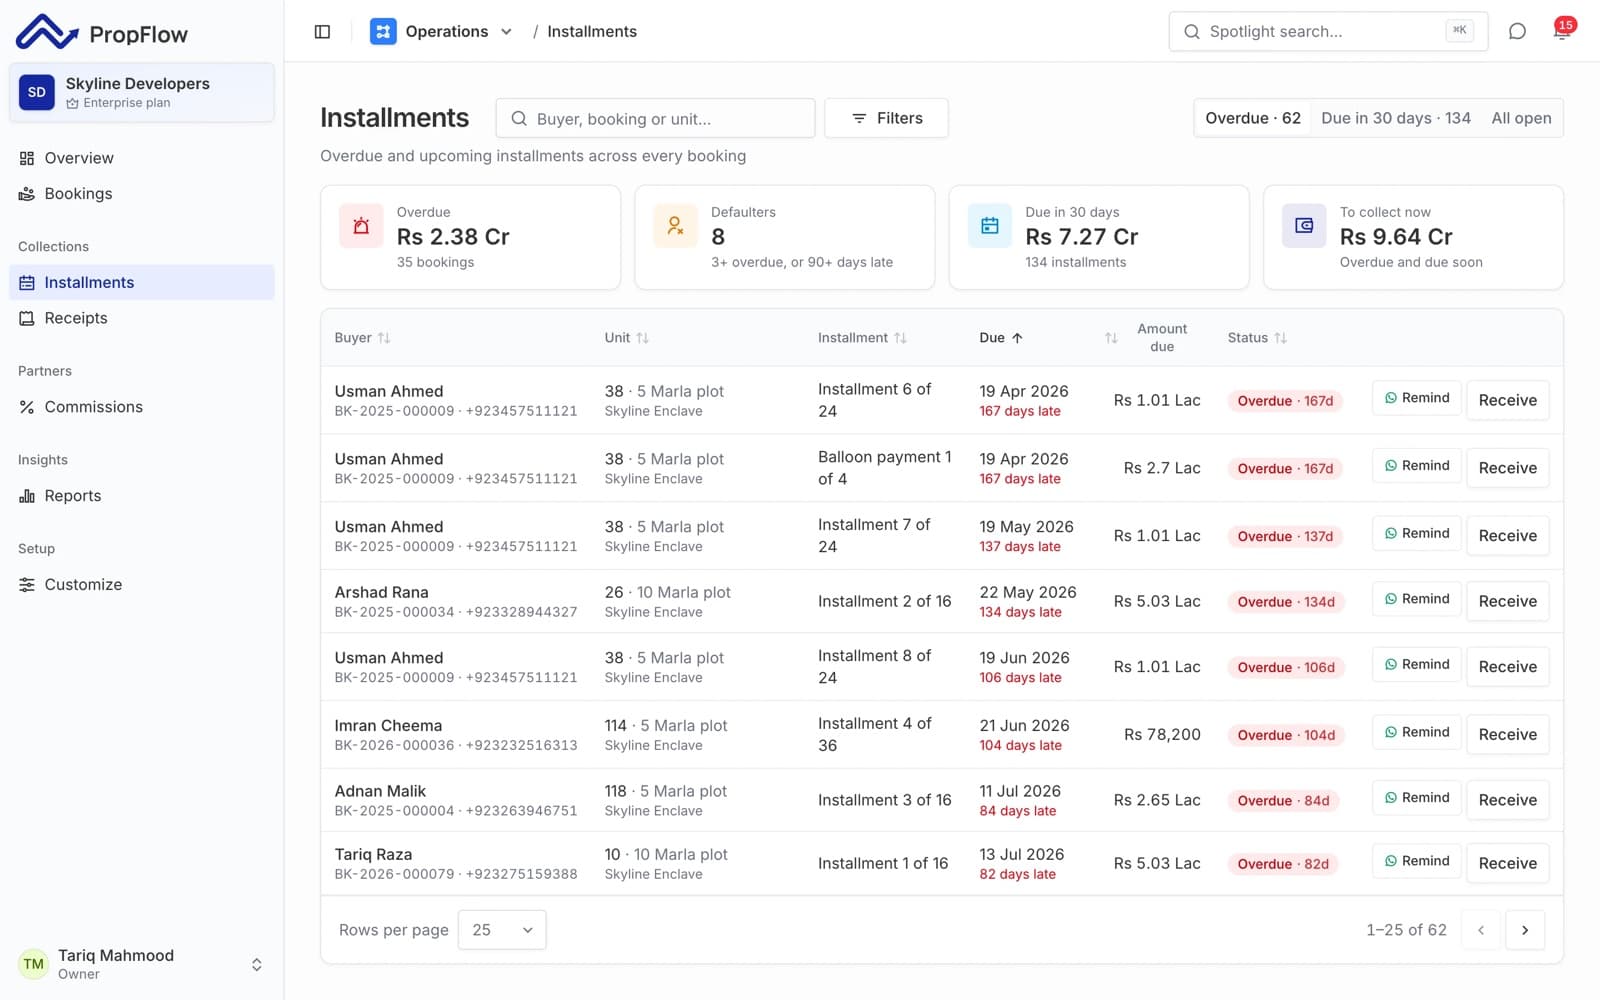The width and height of the screenshot is (1600, 1000).
Task: Click the Buyer, booking or unit search field
Action: tap(655, 118)
